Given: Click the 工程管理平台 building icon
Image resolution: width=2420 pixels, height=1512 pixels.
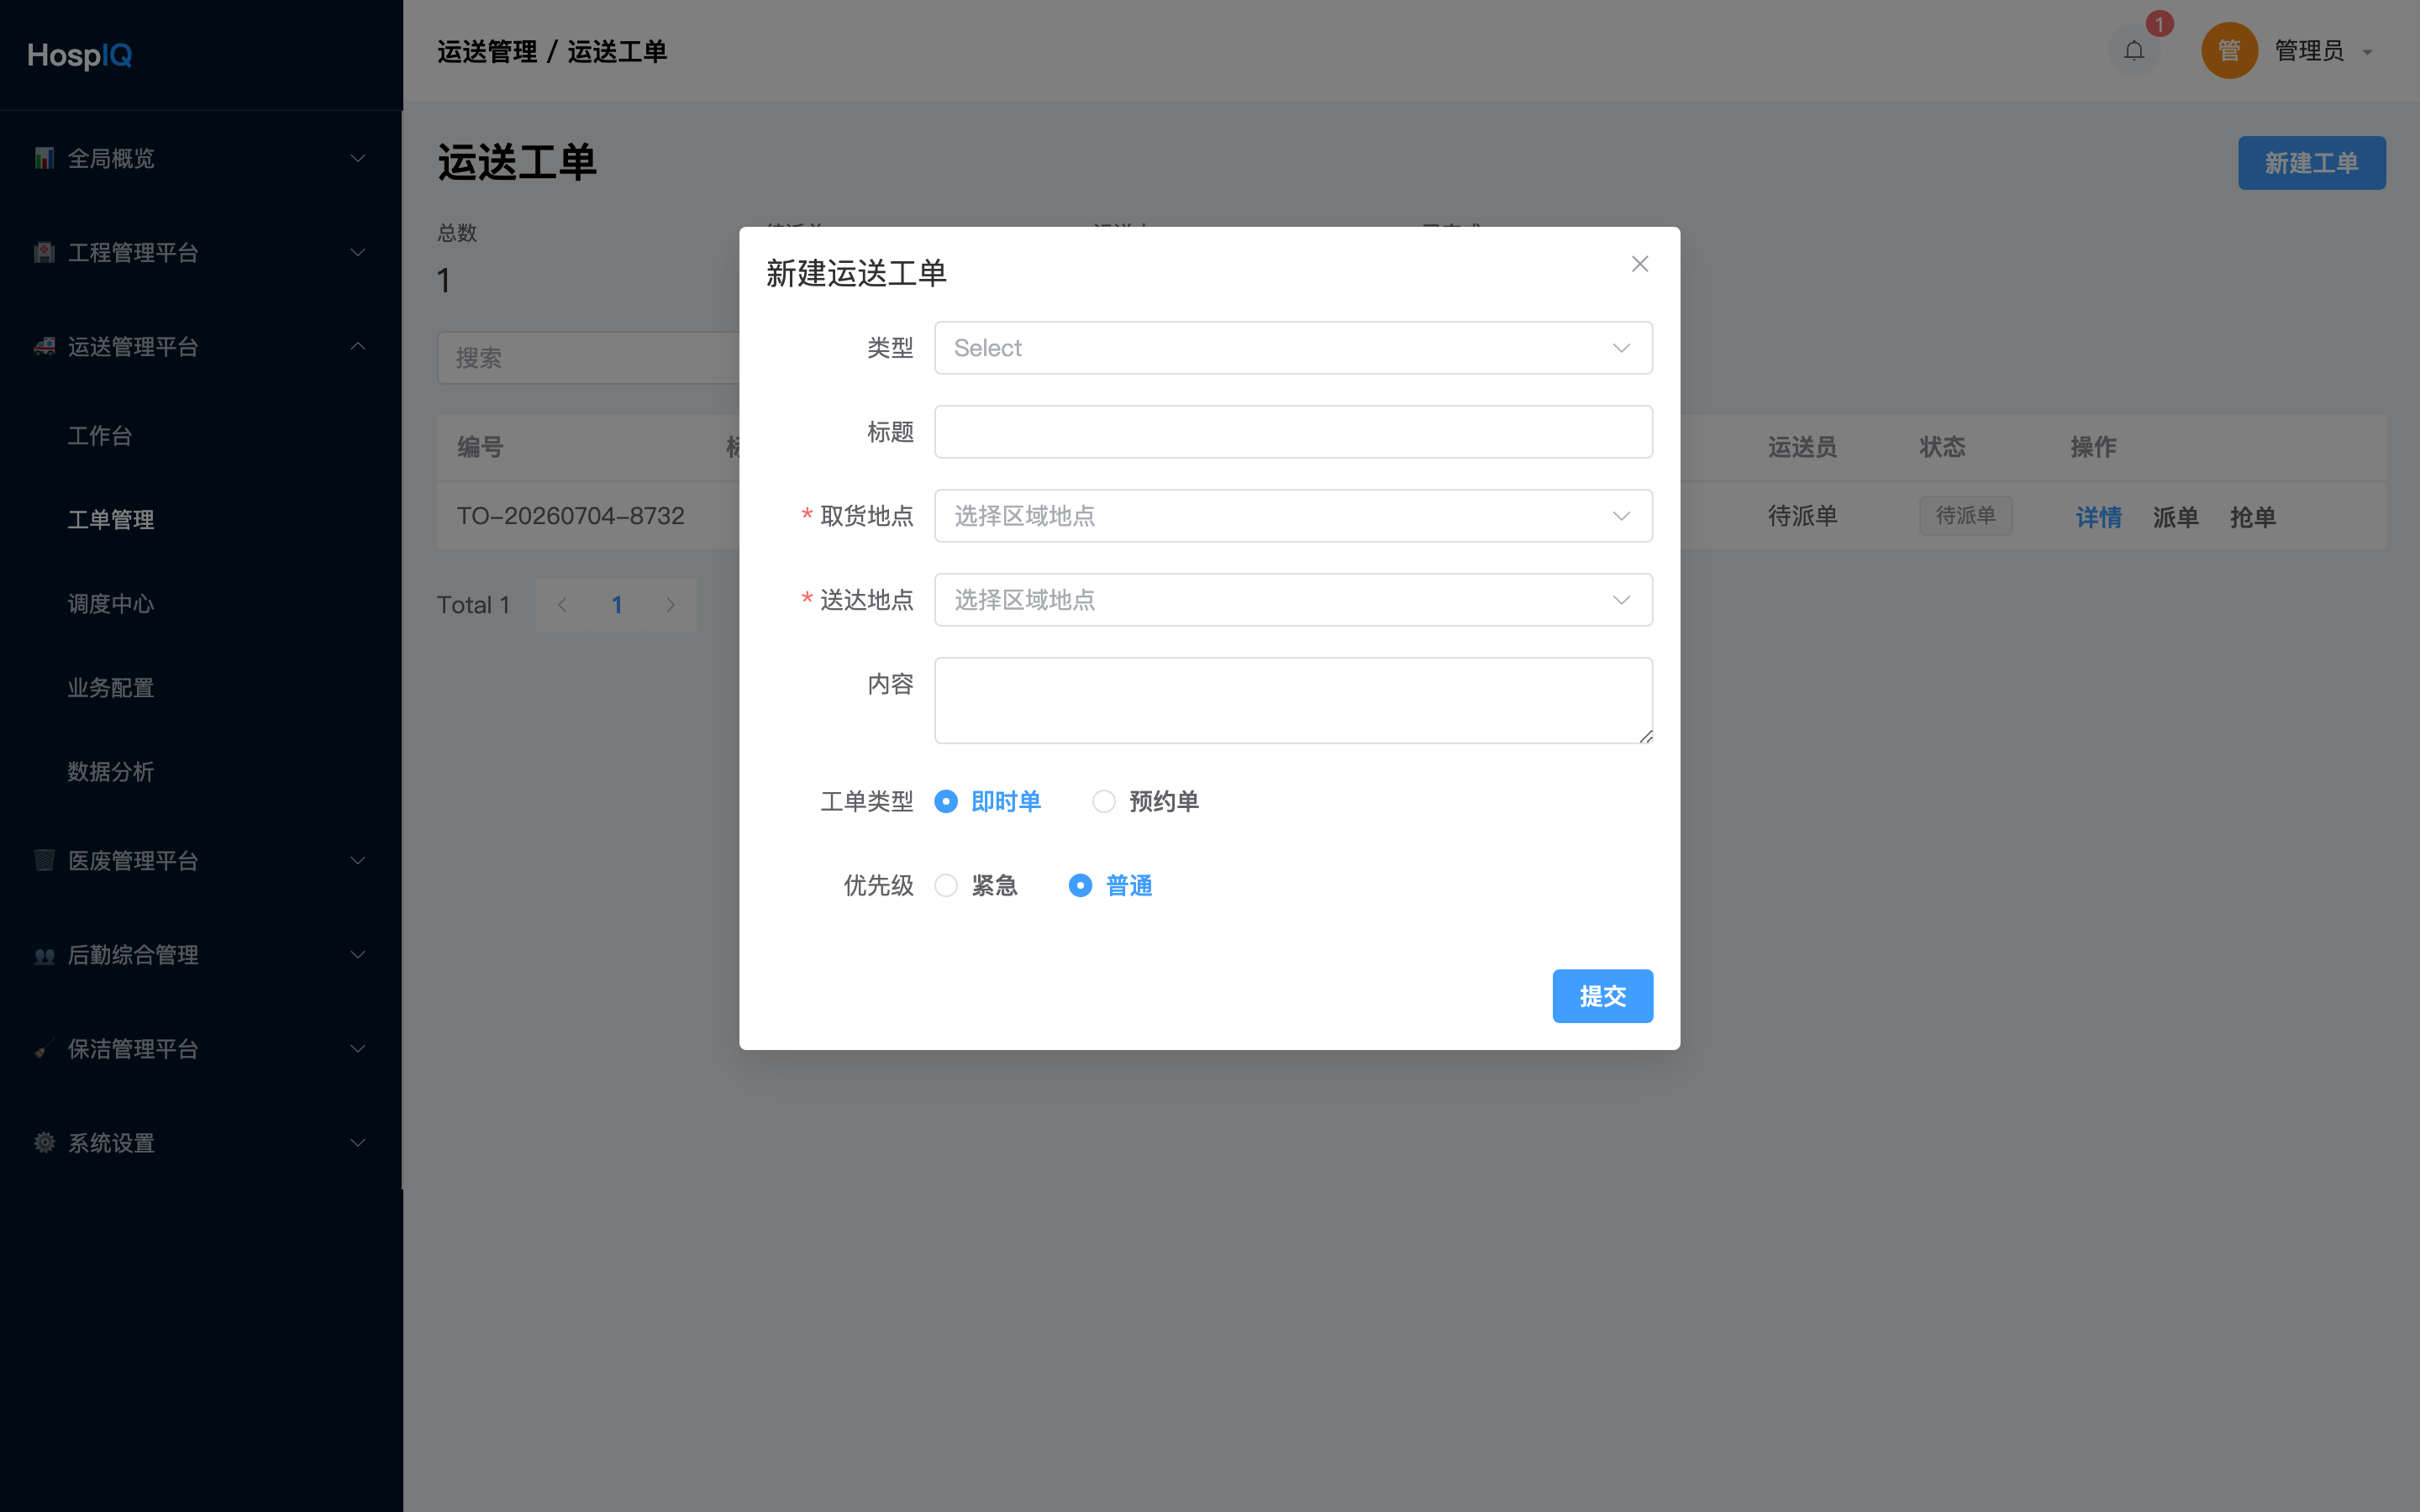Looking at the screenshot, I should [44, 252].
